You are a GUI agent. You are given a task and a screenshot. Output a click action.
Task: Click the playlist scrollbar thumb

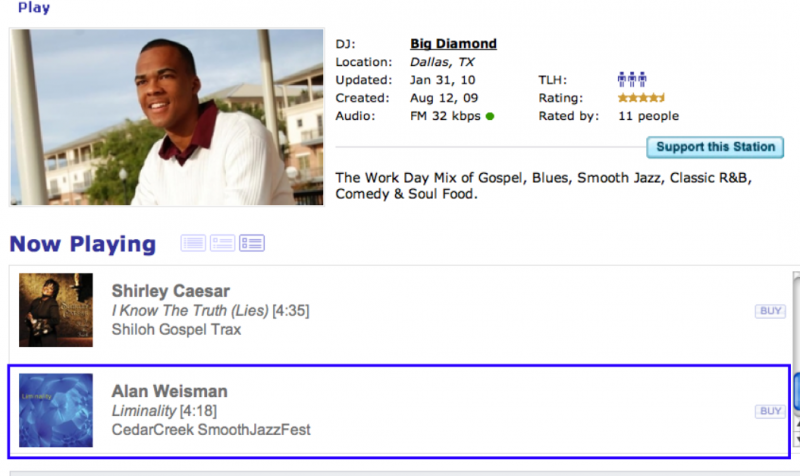796,394
